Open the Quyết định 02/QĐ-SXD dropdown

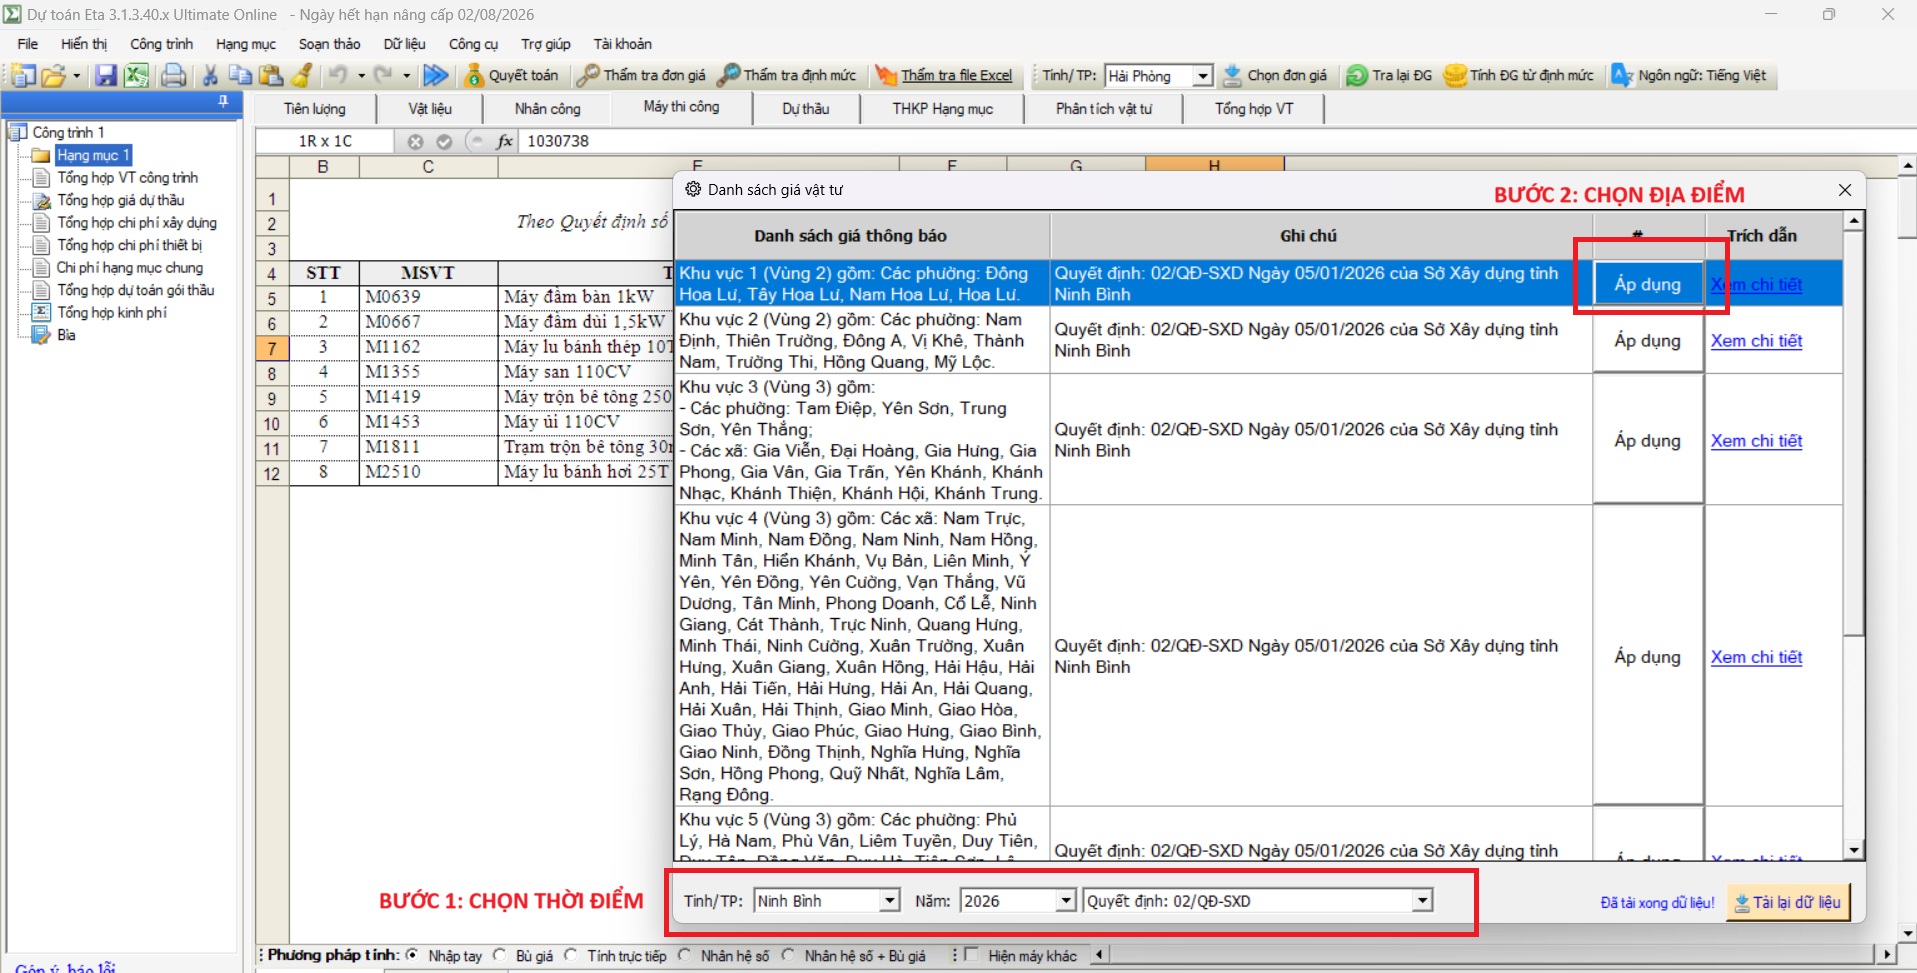coord(1421,901)
